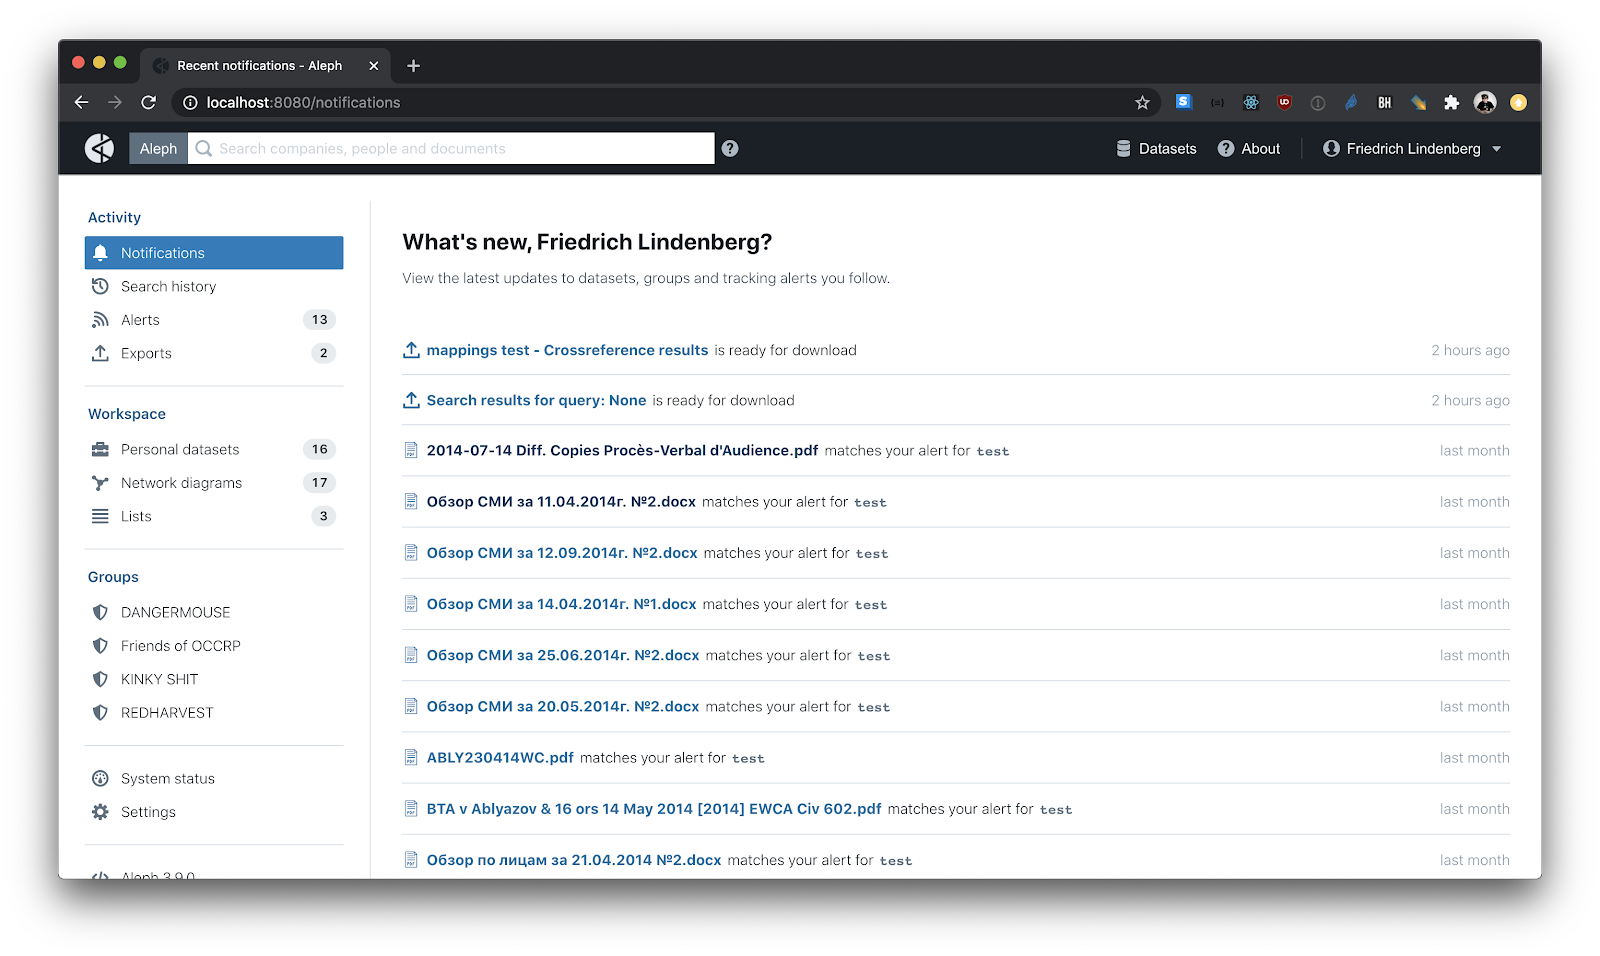Image resolution: width=1600 pixels, height=956 pixels.
Task: Open the Alerts section
Action: pos(214,320)
